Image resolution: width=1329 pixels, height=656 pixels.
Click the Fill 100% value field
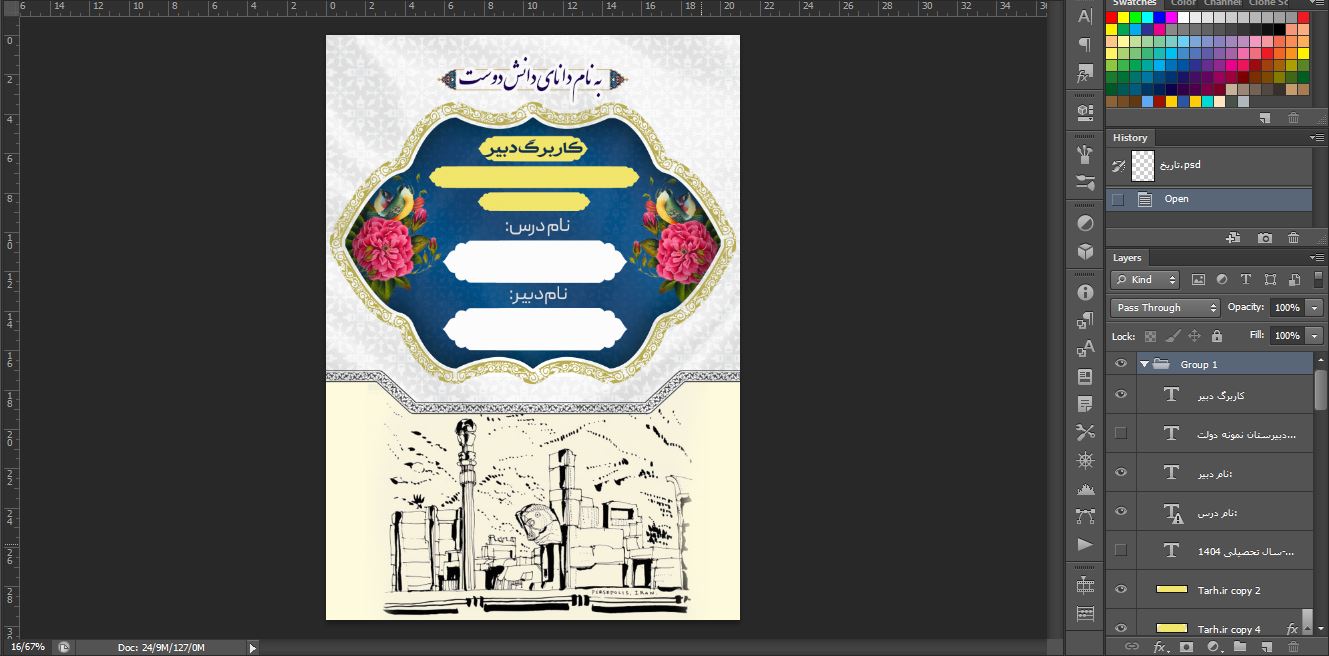pos(1288,336)
